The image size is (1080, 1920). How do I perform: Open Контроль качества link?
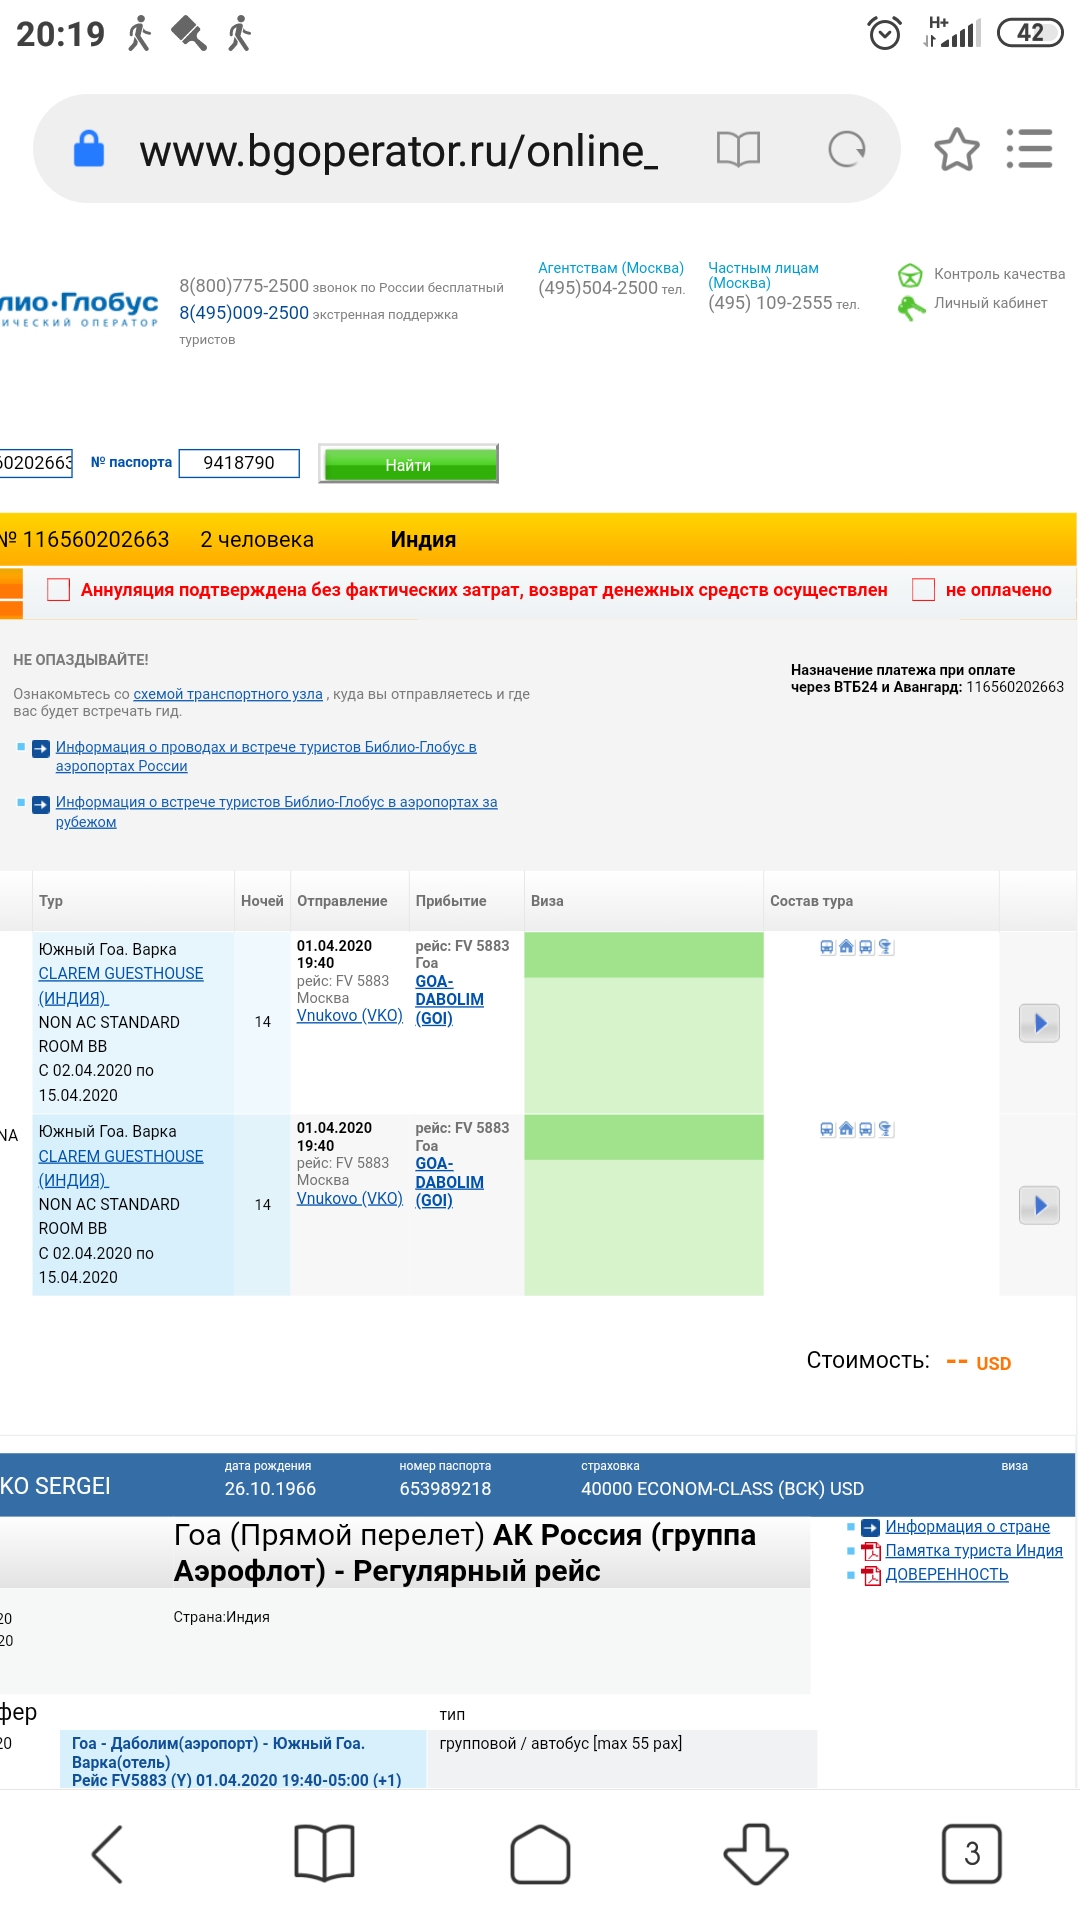tap(999, 274)
